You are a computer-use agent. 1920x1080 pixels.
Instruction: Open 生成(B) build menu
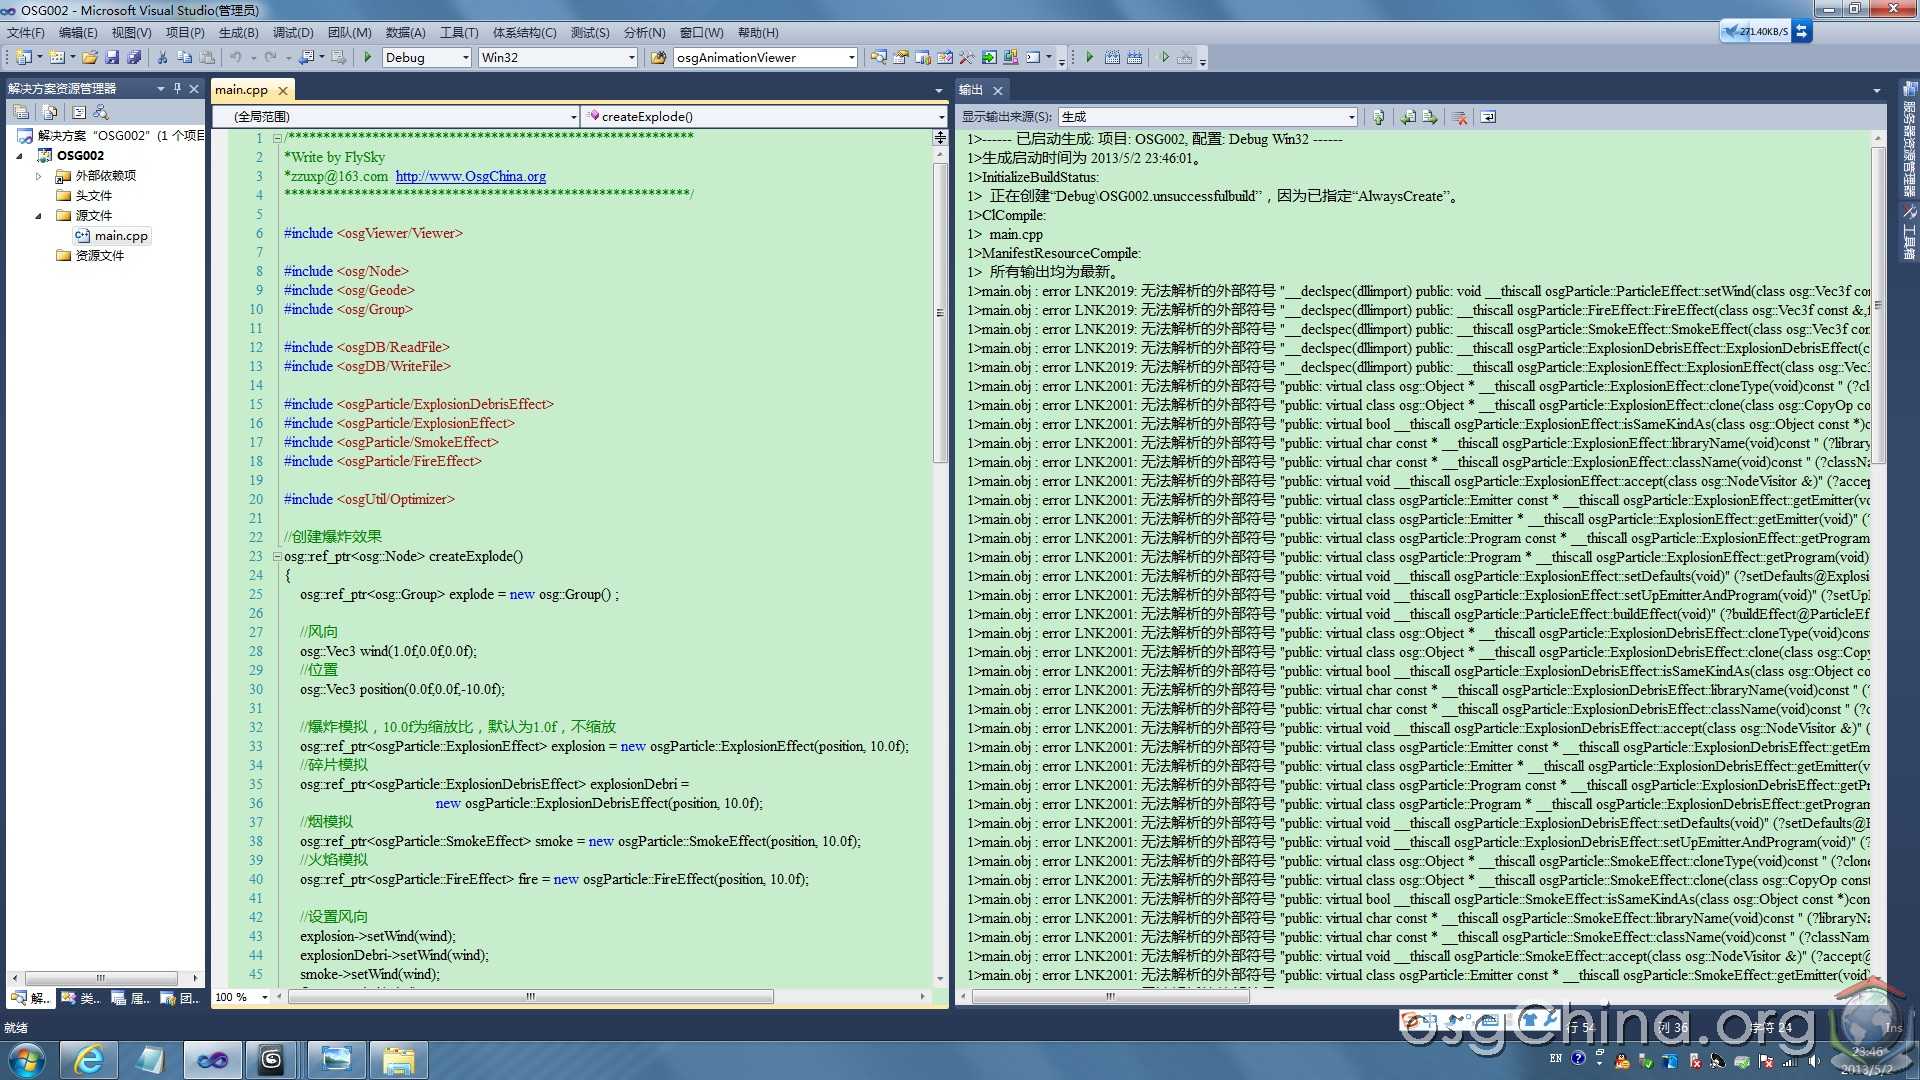point(238,32)
